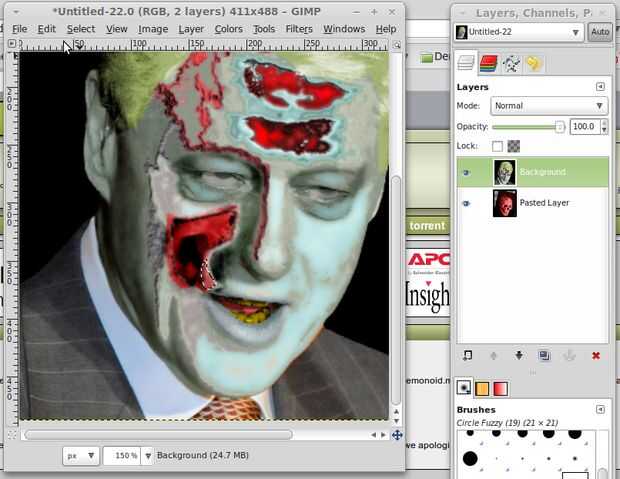
Task: Click the vertical scrollbar of the canvas
Action: tap(397, 291)
